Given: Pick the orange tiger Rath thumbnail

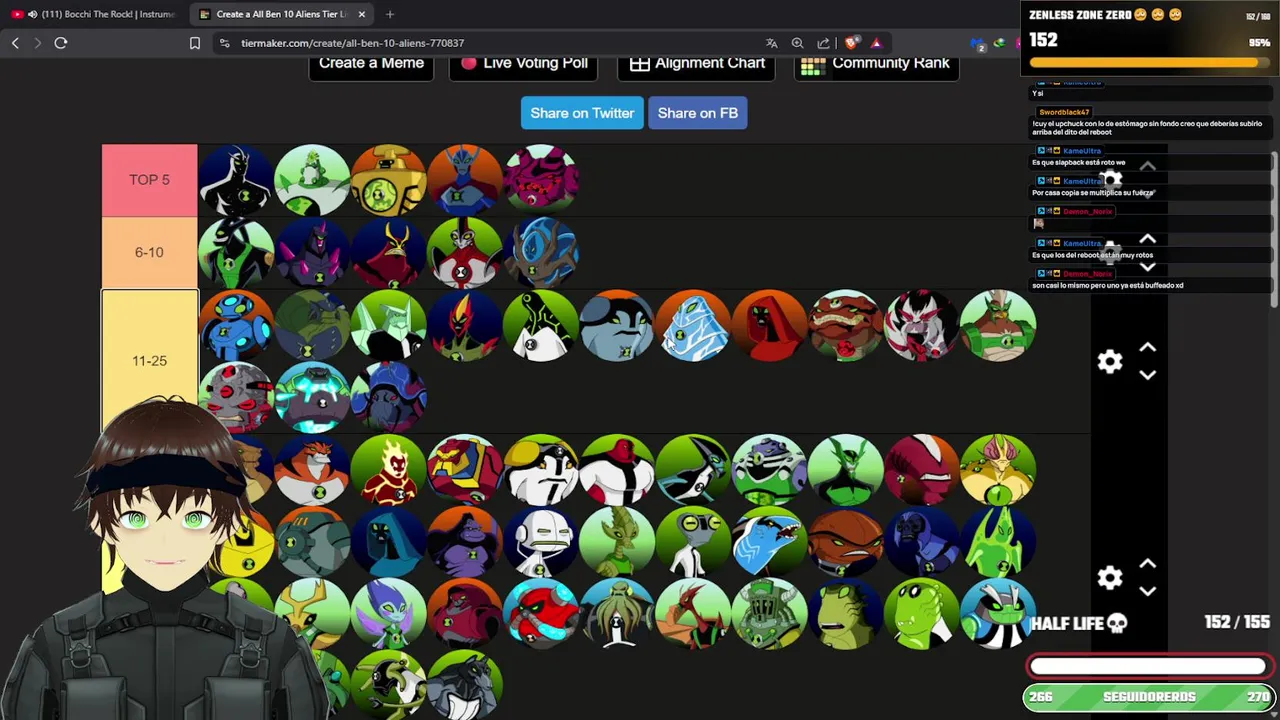Looking at the screenshot, I should [312, 469].
